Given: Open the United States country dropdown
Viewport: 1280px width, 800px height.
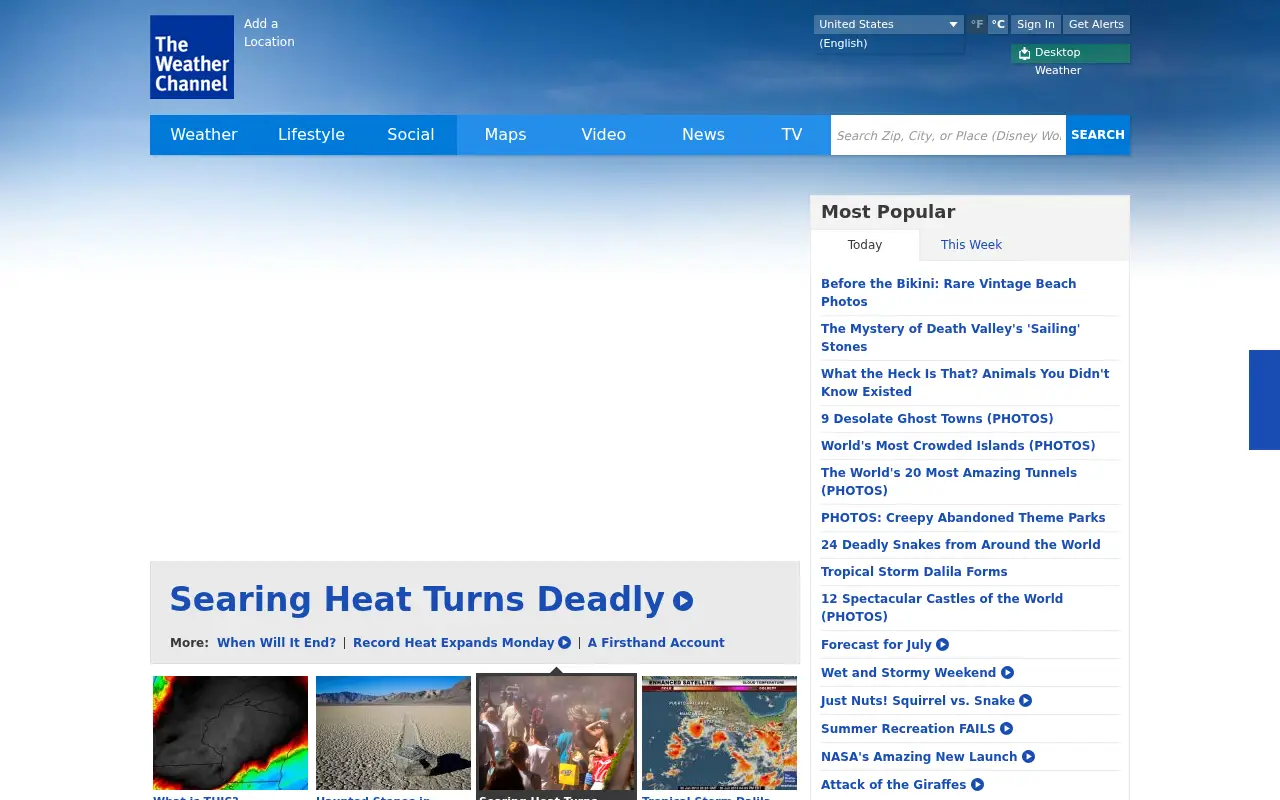Looking at the screenshot, I should (x=888, y=24).
